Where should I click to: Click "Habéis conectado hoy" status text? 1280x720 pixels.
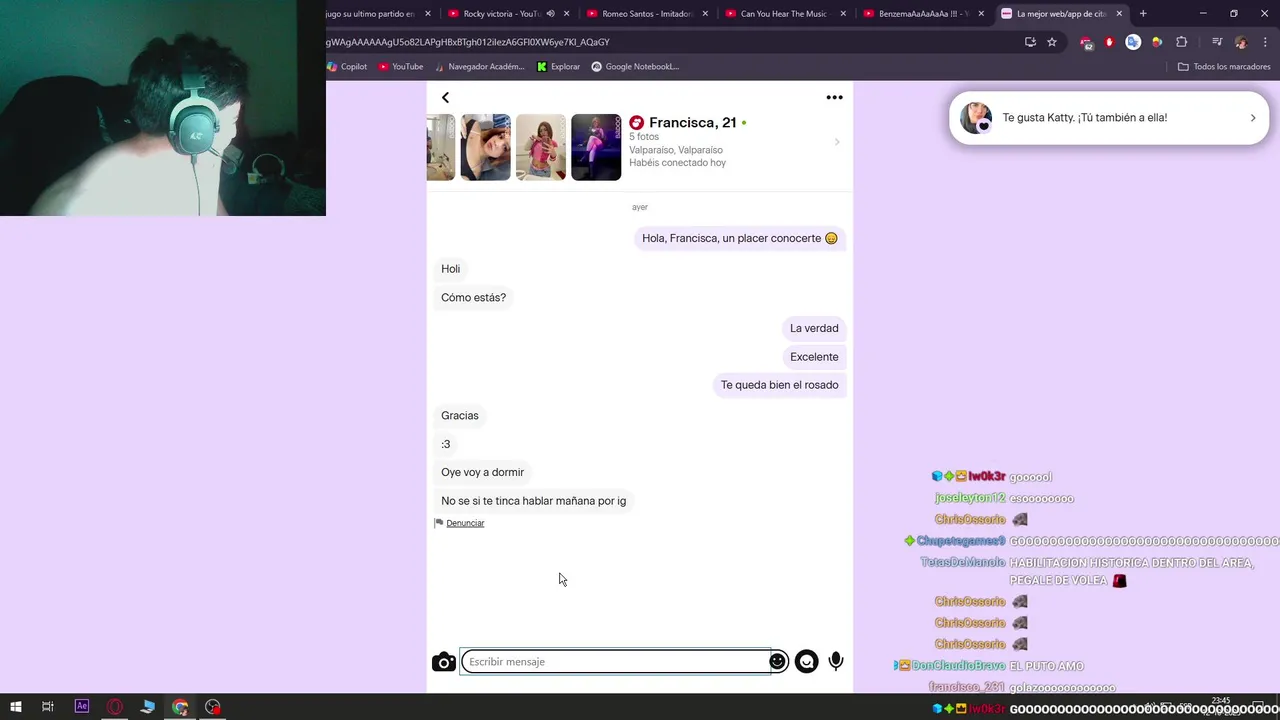coord(677,163)
